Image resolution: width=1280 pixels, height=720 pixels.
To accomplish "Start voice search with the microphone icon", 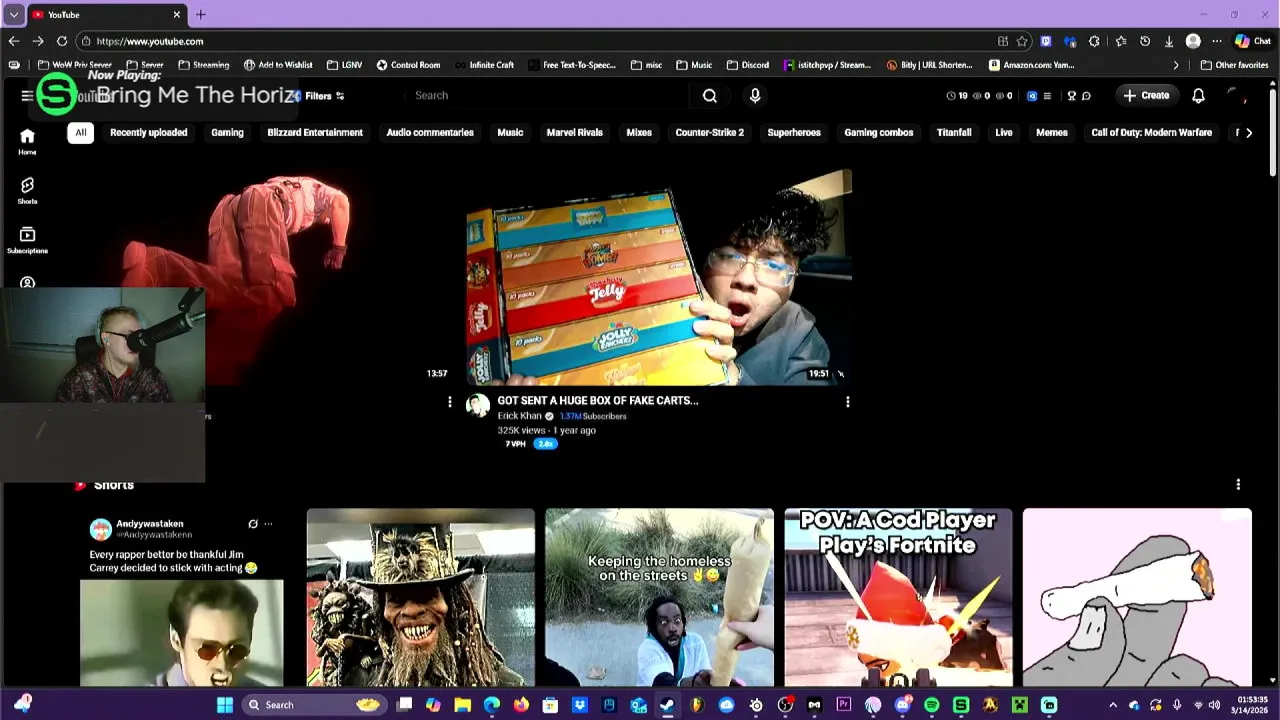I will pos(755,96).
